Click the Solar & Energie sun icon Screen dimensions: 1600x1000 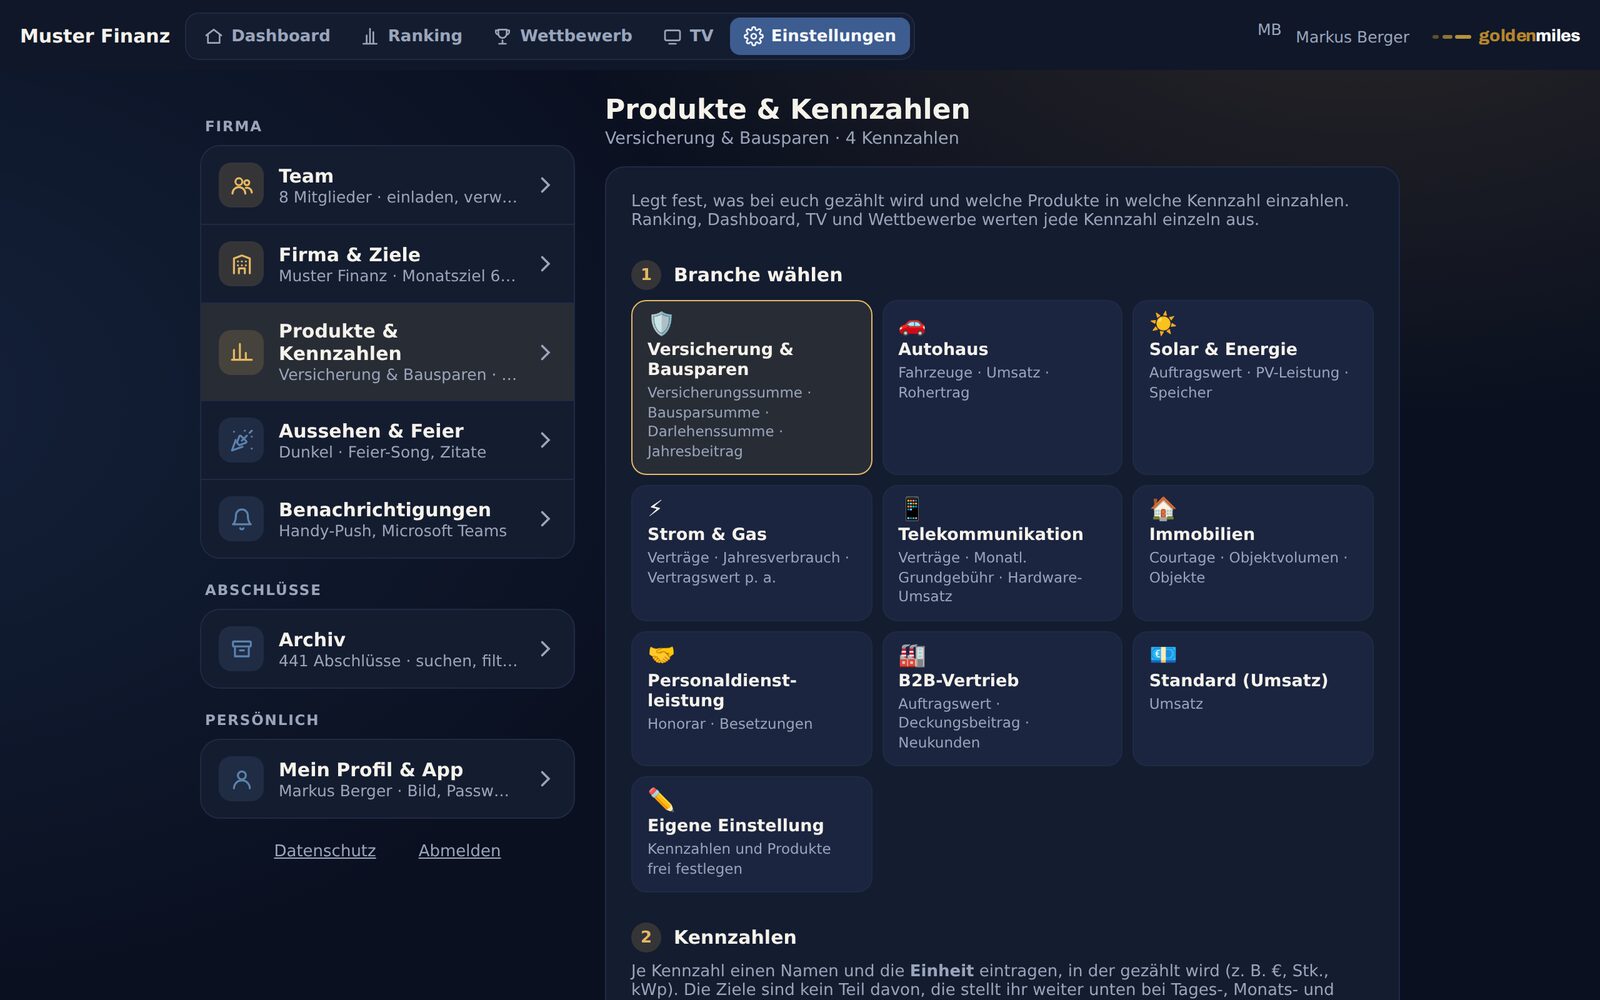pos(1162,324)
